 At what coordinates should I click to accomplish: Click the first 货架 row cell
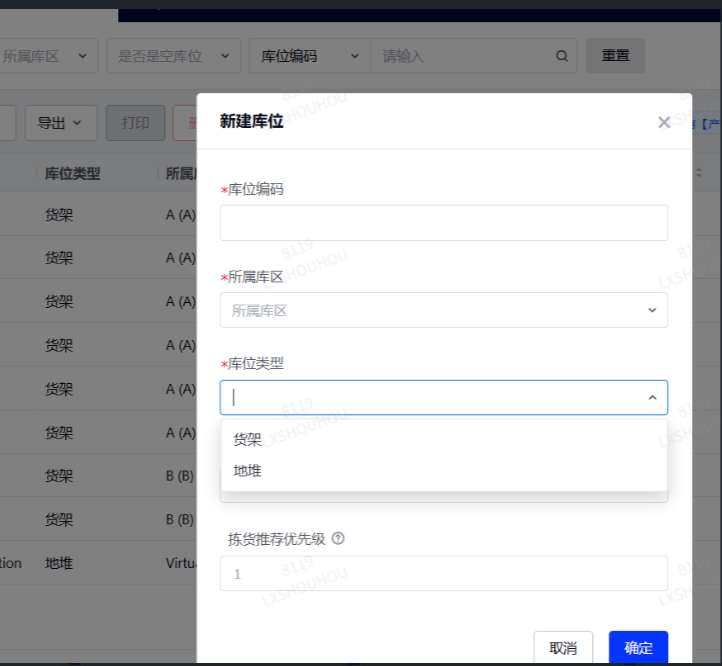pos(58,215)
